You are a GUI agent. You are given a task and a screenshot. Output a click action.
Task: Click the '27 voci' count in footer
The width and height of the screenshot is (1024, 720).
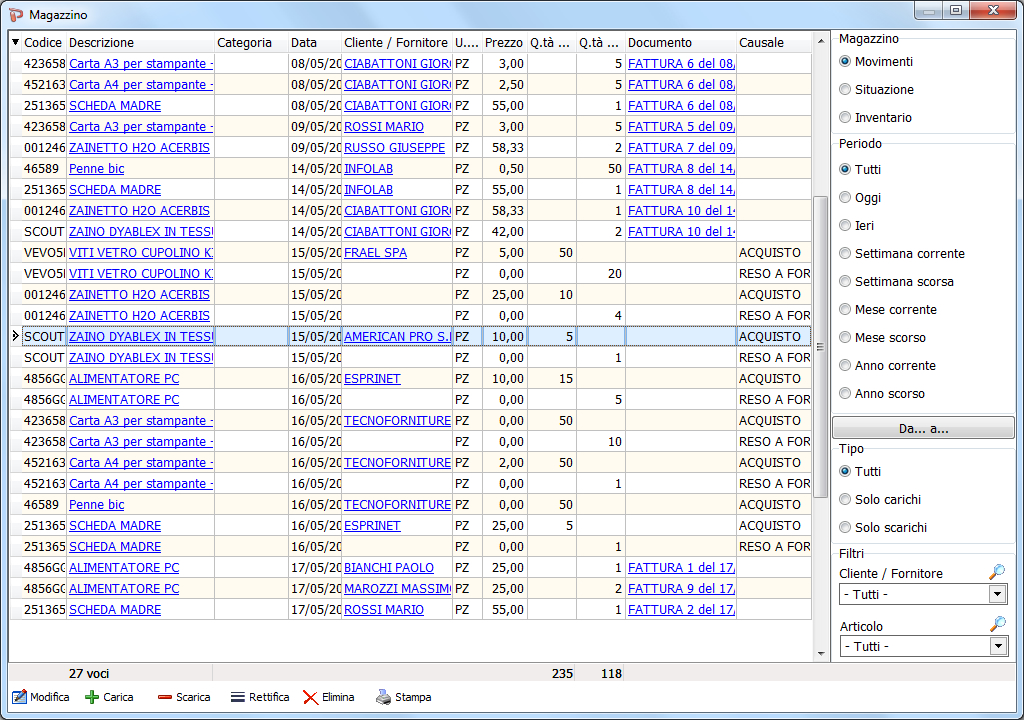[x=89, y=674]
